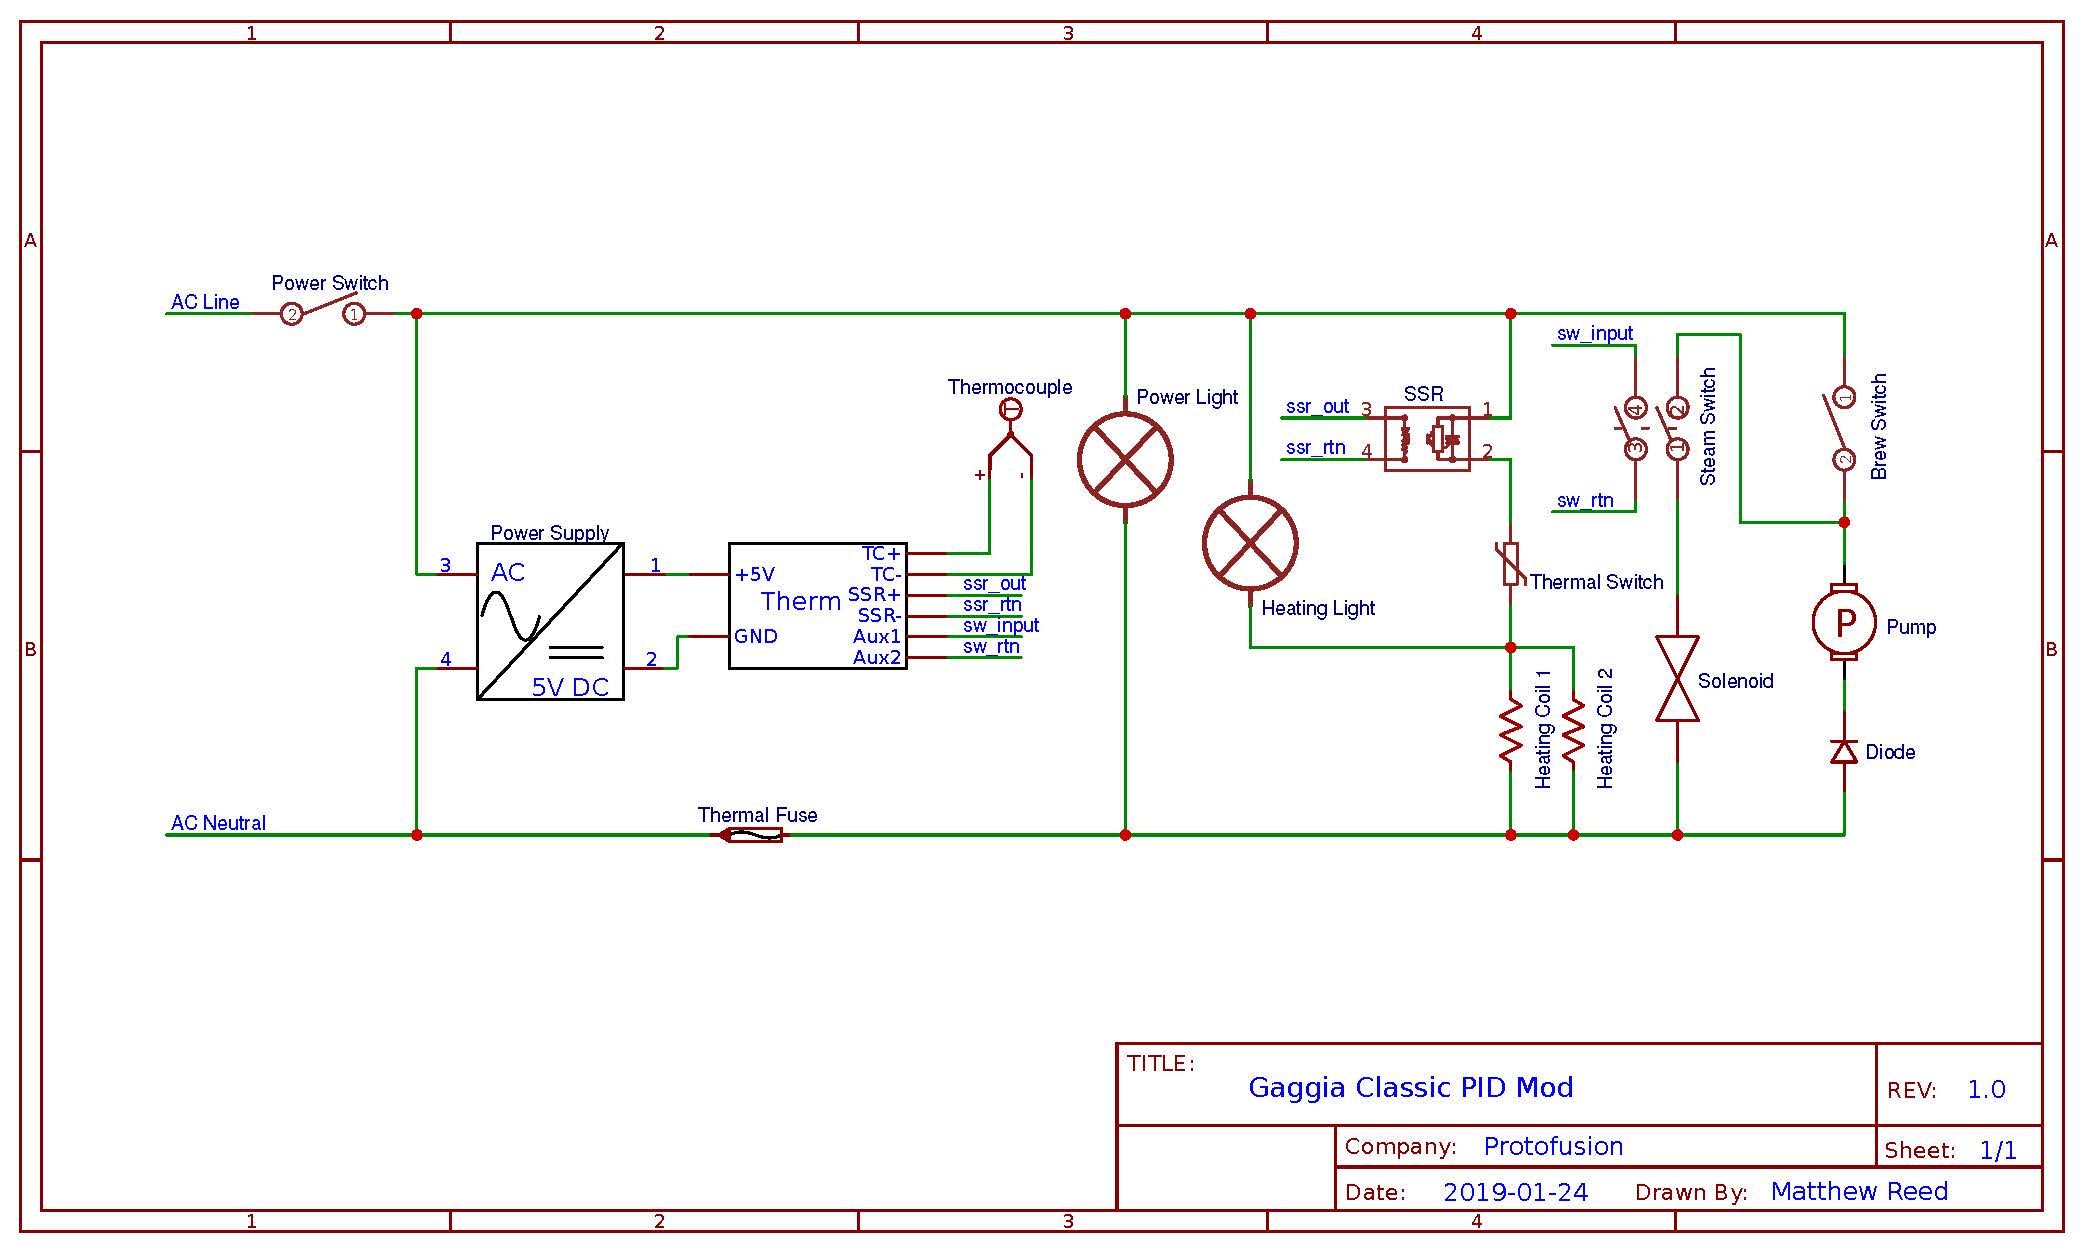Click the title Gaggia Classic PID Mod
Image resolution: width=2084 pixels, height=1253 pixels.
(1411, 1087)
